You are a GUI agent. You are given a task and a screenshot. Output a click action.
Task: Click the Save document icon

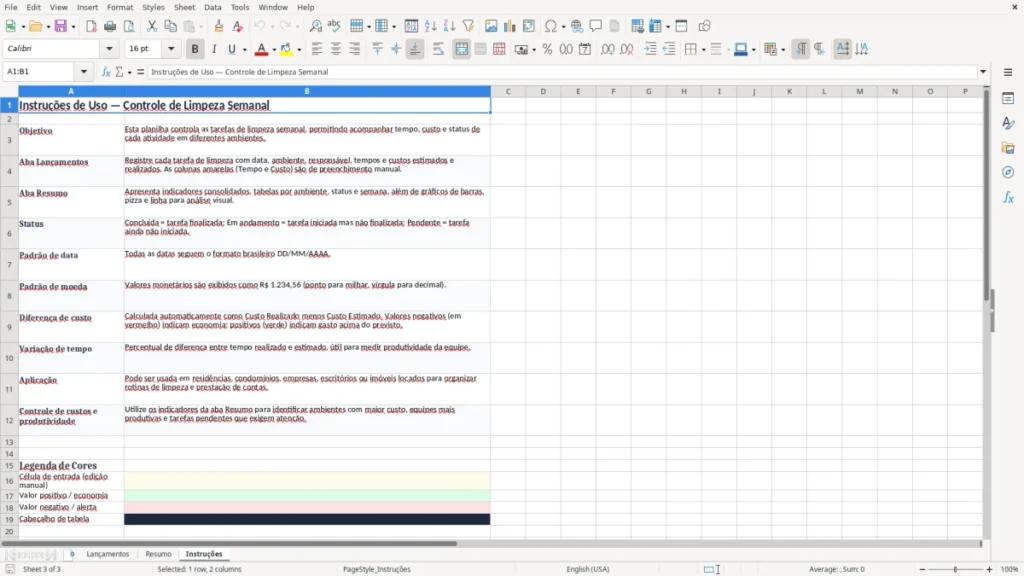pos(61,26)
